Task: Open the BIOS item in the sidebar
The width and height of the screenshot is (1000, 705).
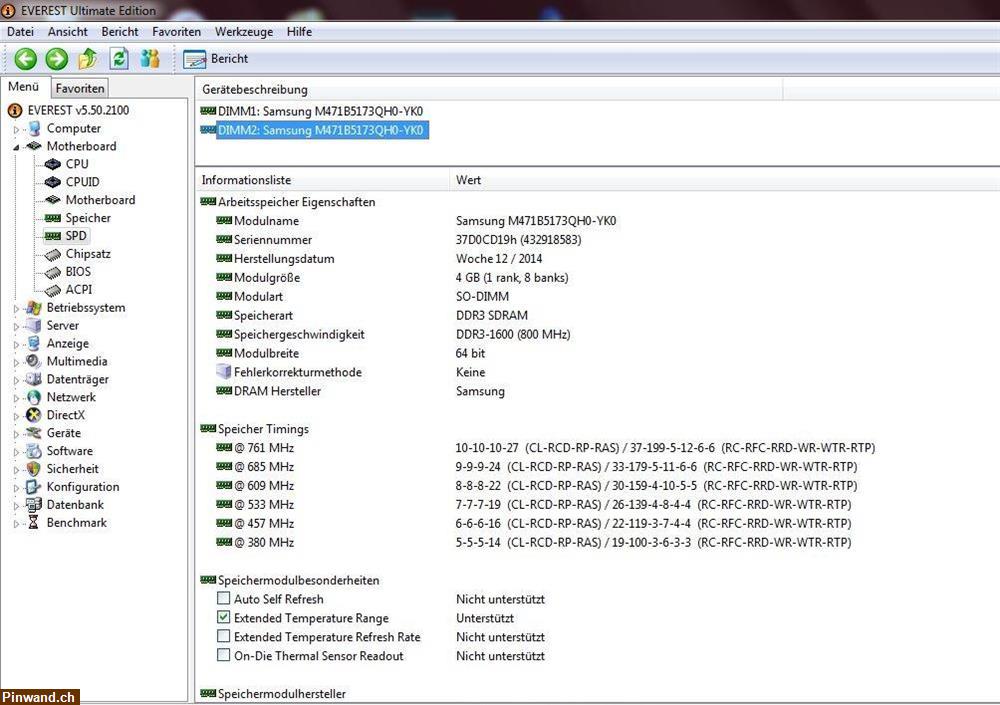Action: click(x=79, y=271)
